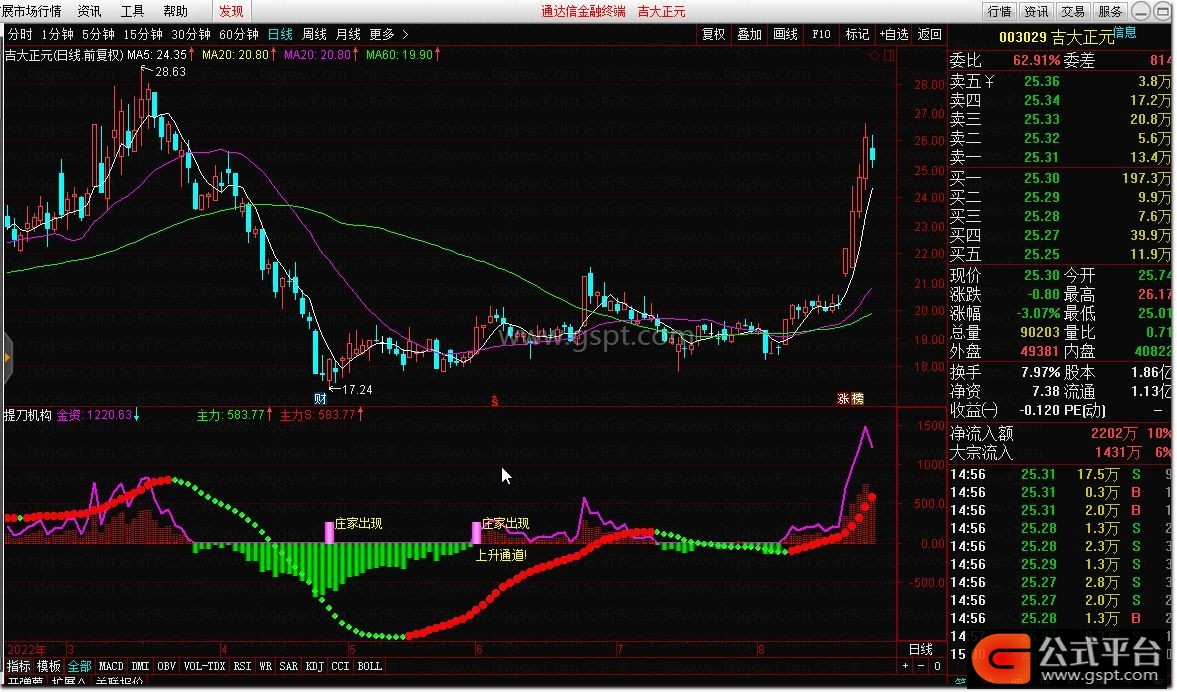Click the 净流入额 value 2202万
The width and height of the screenshot is (1177, 692).
pos(1115,434)
